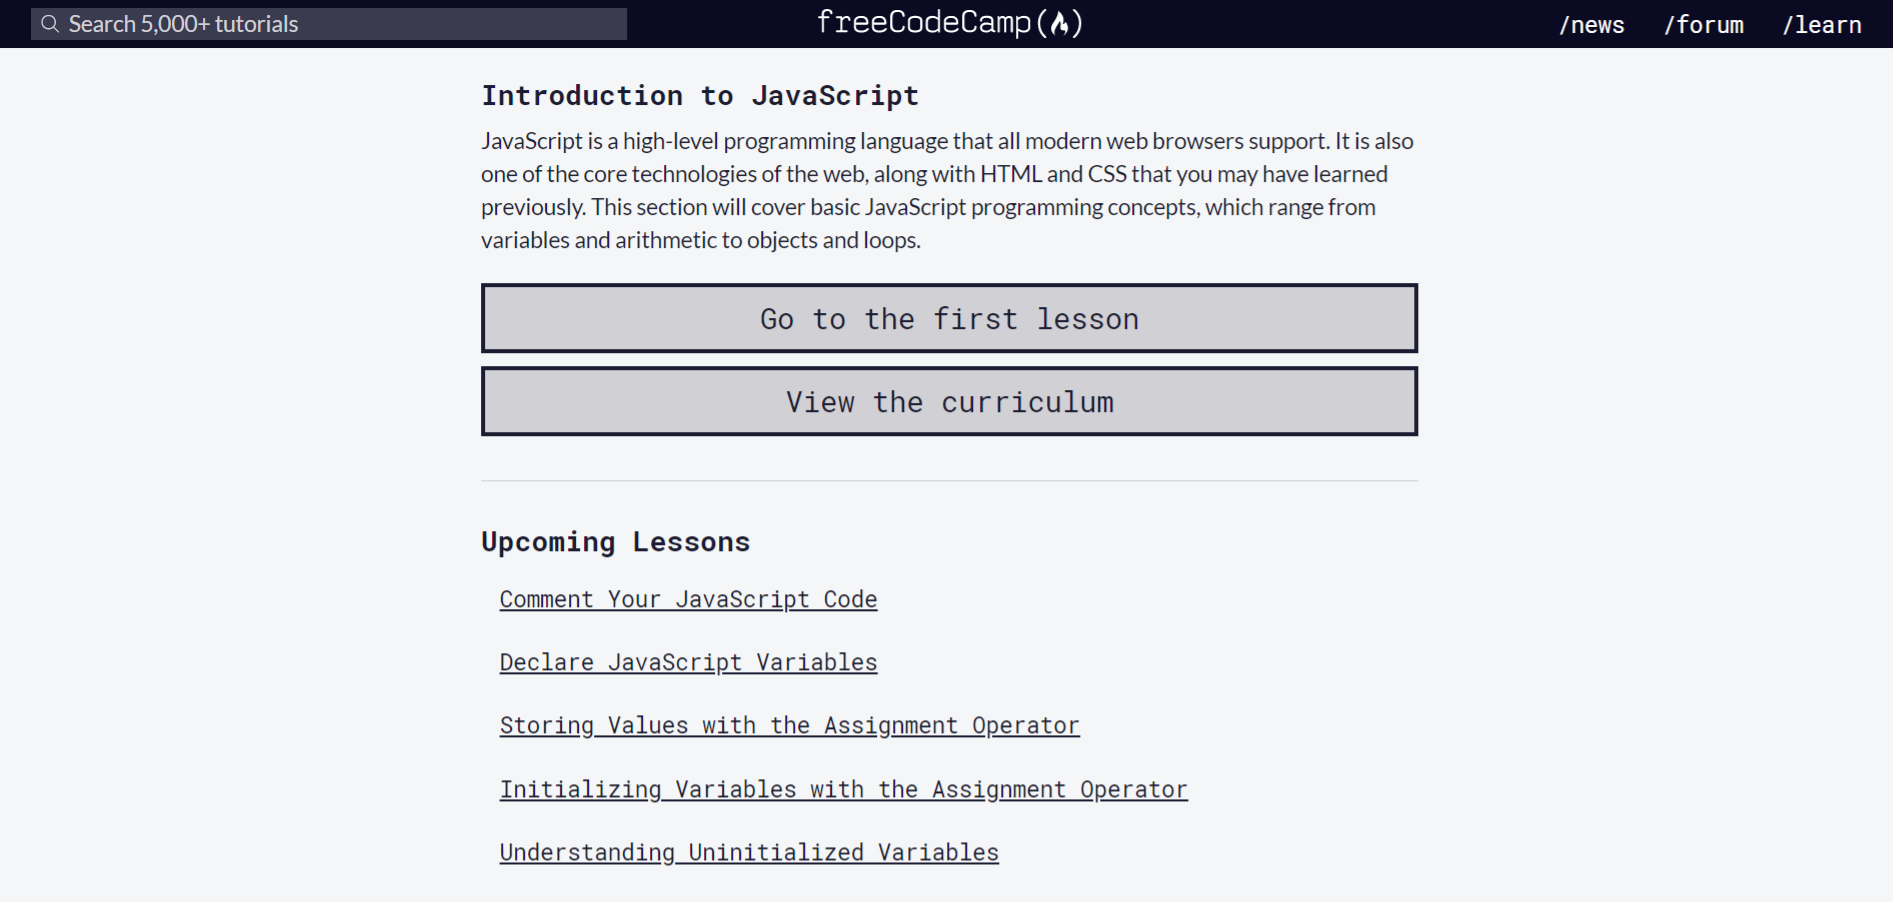Image resolution: width=1893 pixels, height=902 pixels.
Task: Click the magnifying glass search icon
Action: tap(50, 24)
